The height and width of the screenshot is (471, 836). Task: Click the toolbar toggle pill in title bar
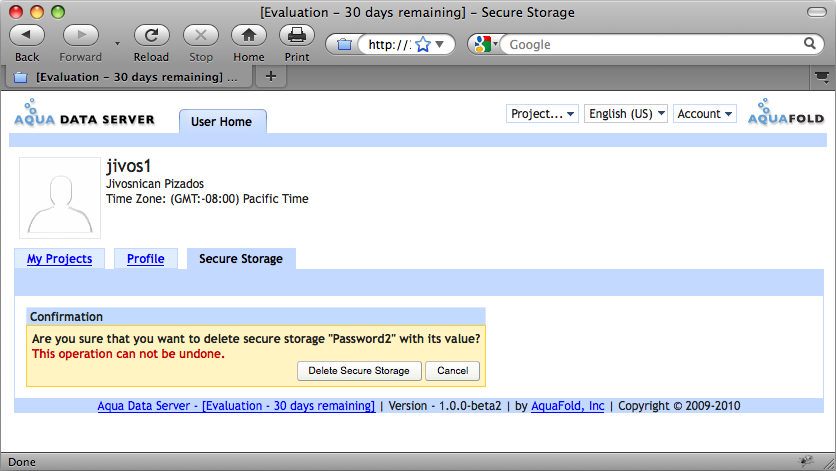(817, 12)
